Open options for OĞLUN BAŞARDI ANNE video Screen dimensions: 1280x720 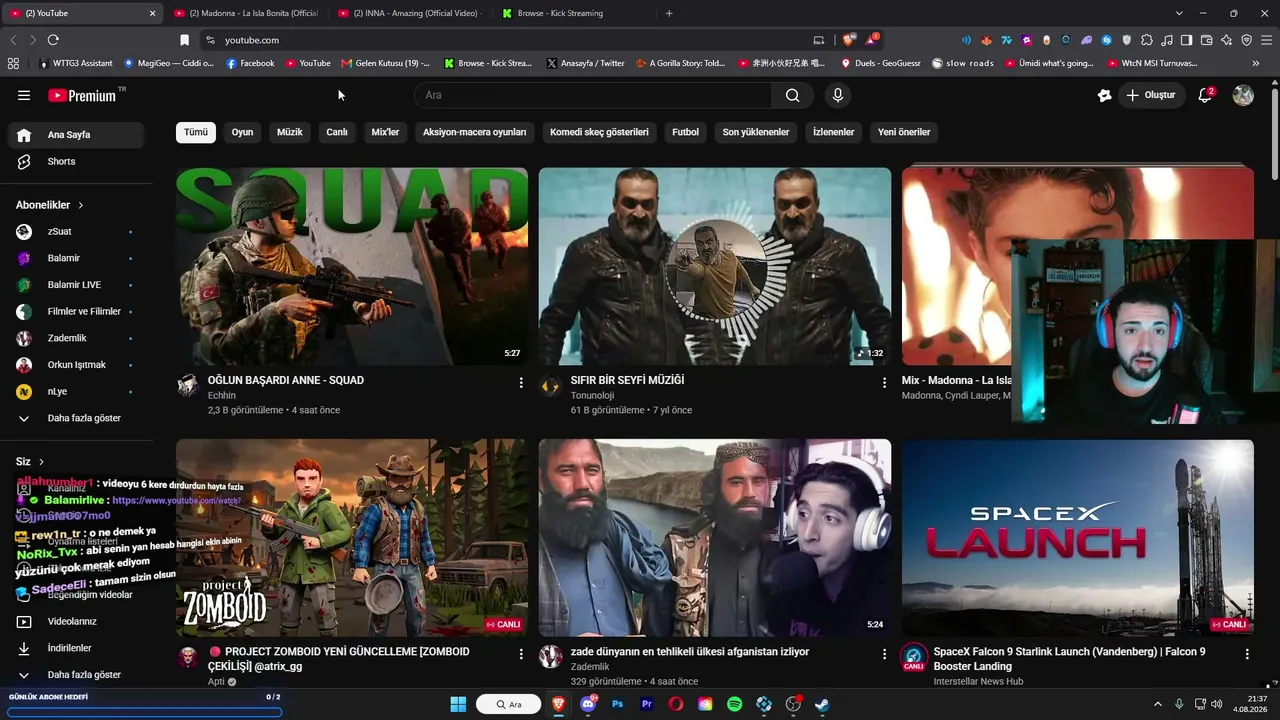[x=521, y=382]
